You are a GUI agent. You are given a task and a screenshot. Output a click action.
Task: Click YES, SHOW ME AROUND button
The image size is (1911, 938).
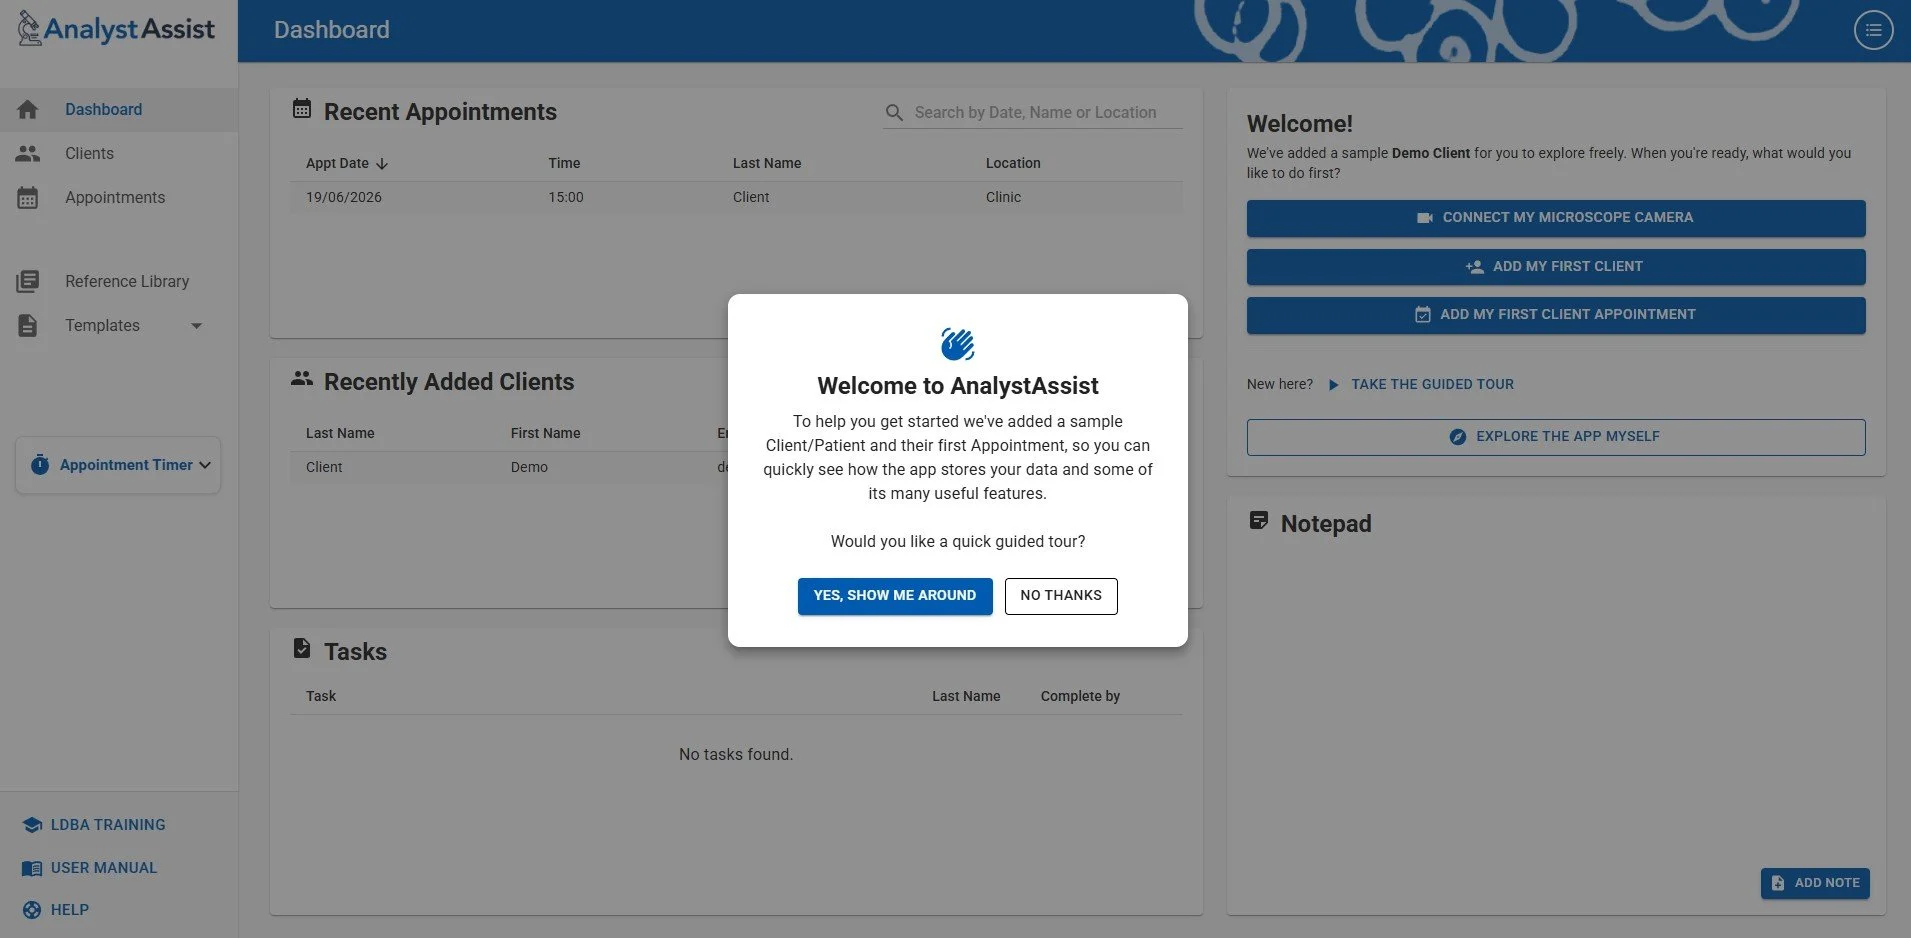[x=895, y=596]
